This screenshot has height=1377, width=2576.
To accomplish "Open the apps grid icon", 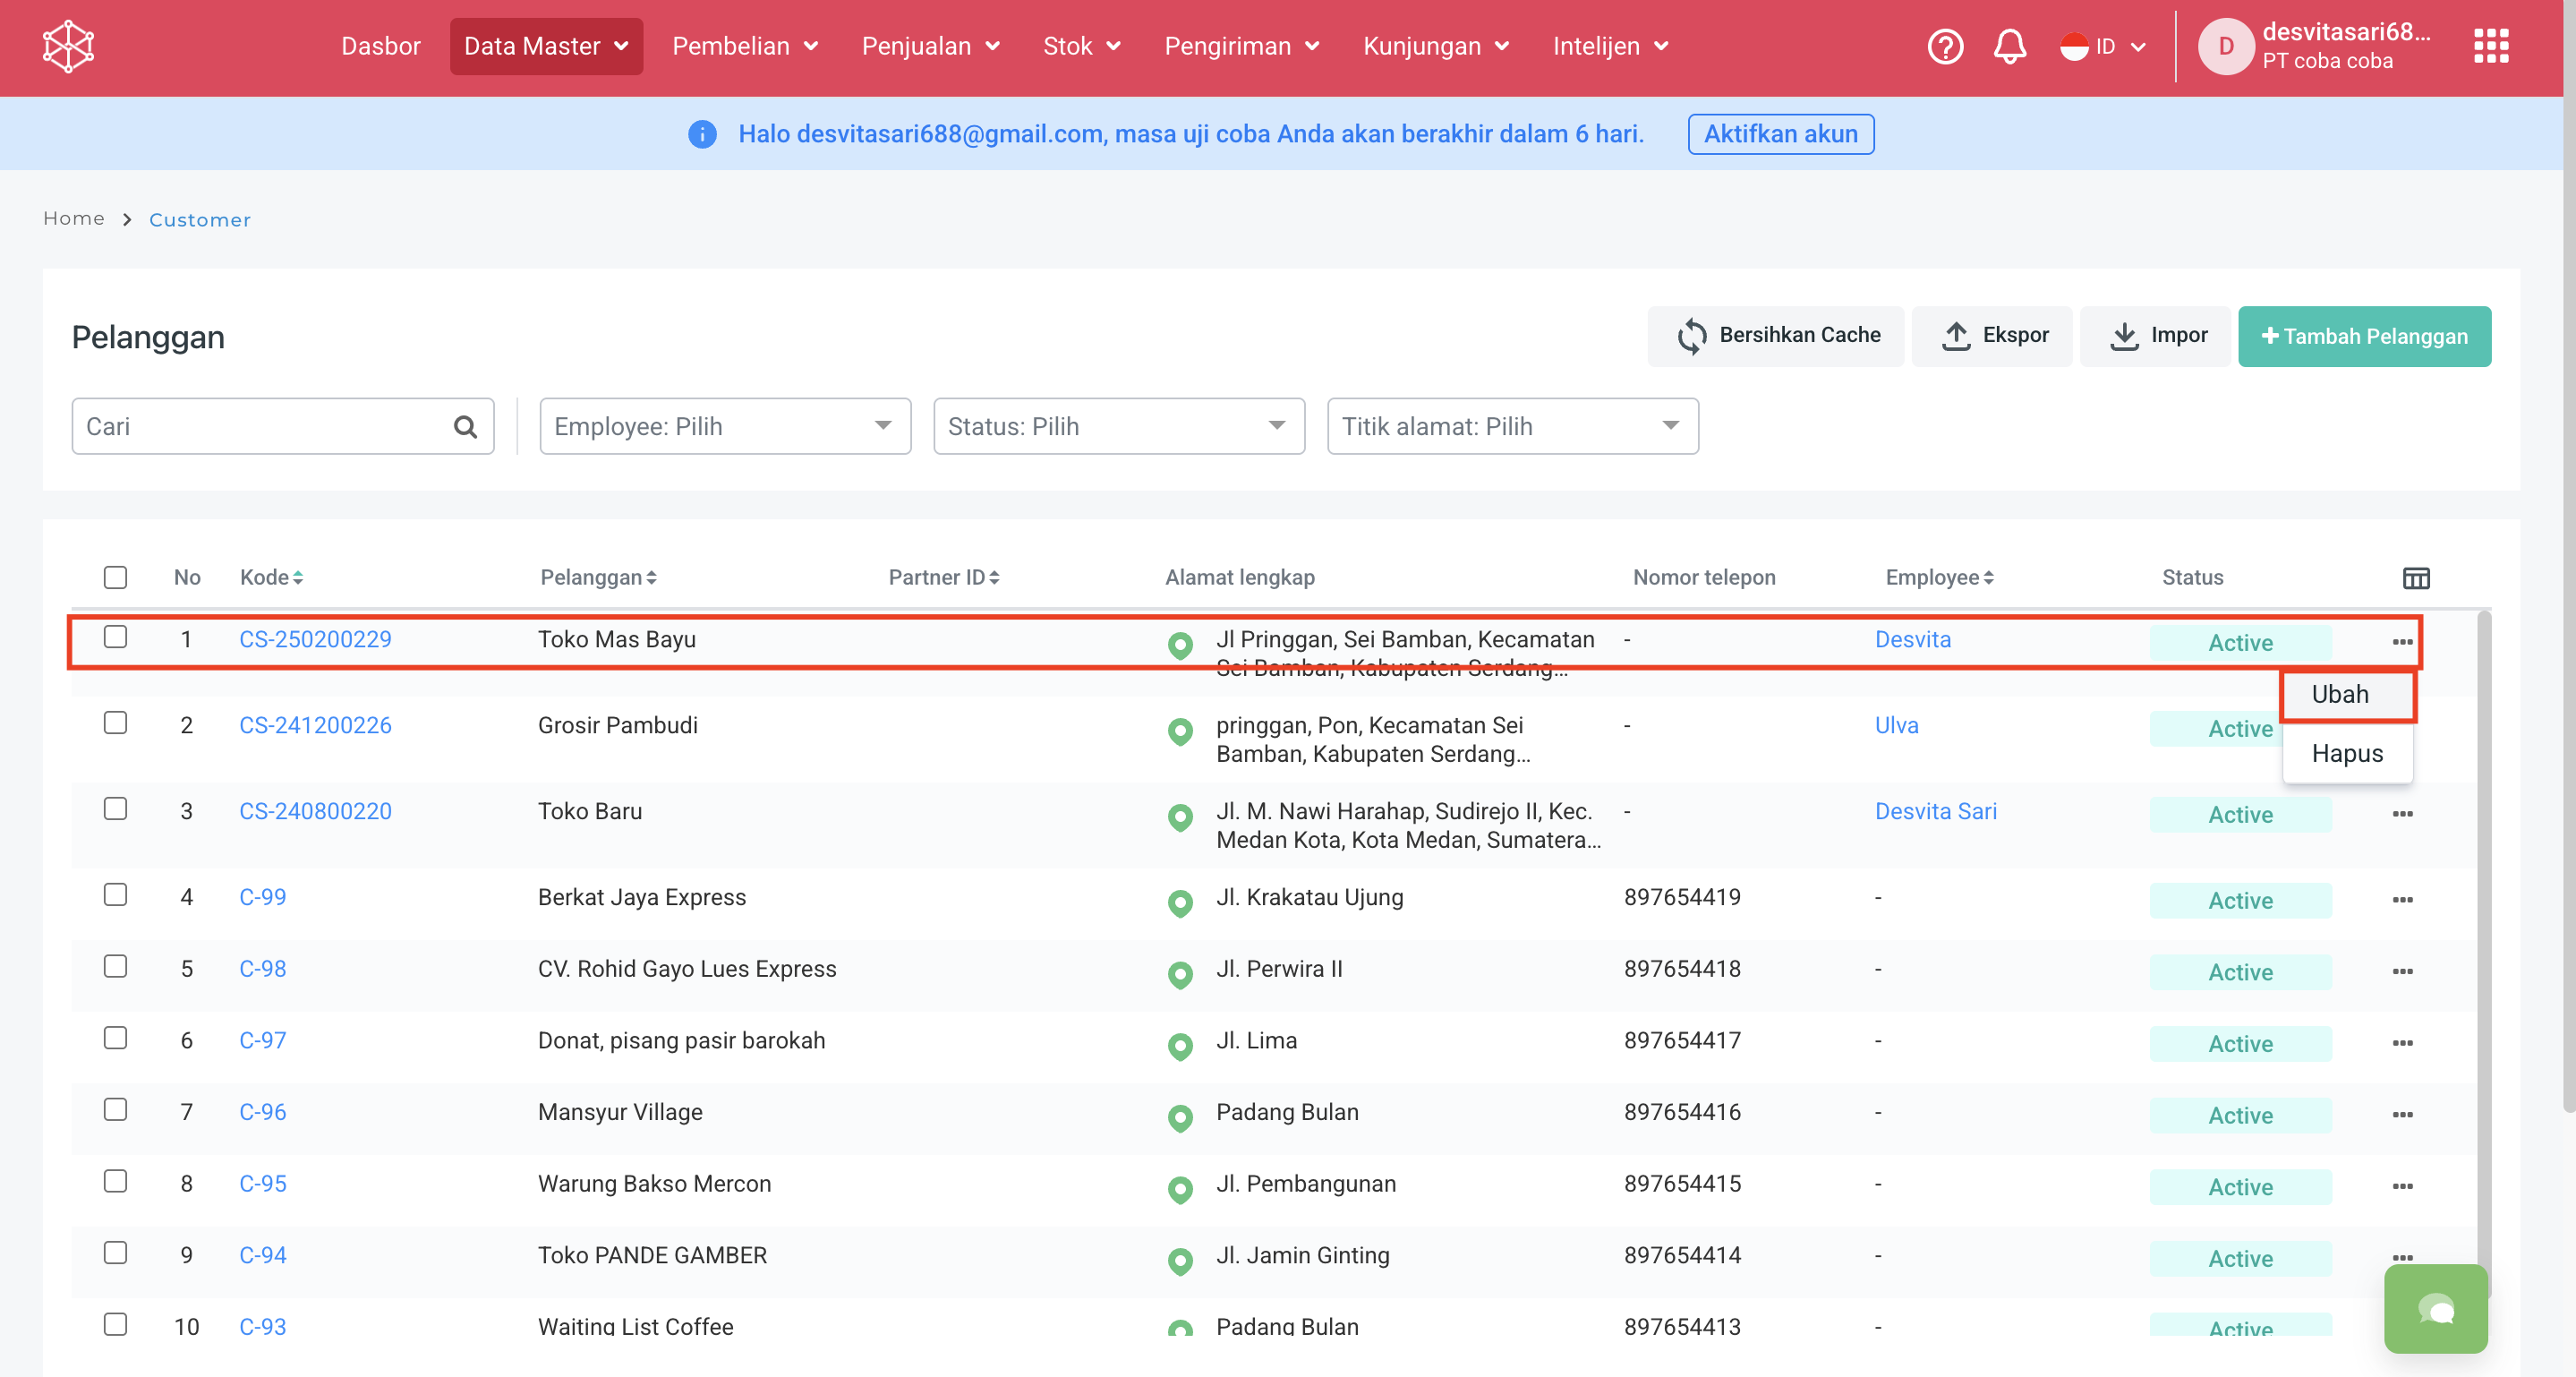I will 2490,46.
